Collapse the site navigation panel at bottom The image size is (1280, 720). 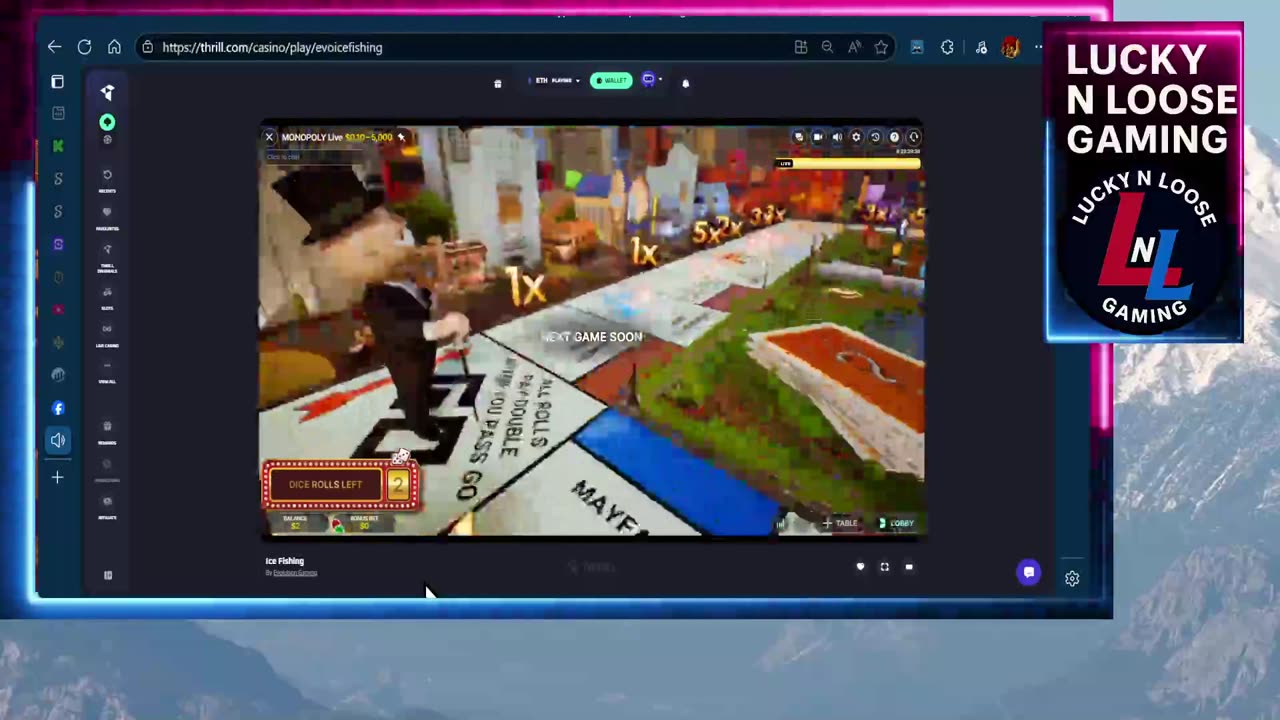pyautogui.click(x=108, y=575)
